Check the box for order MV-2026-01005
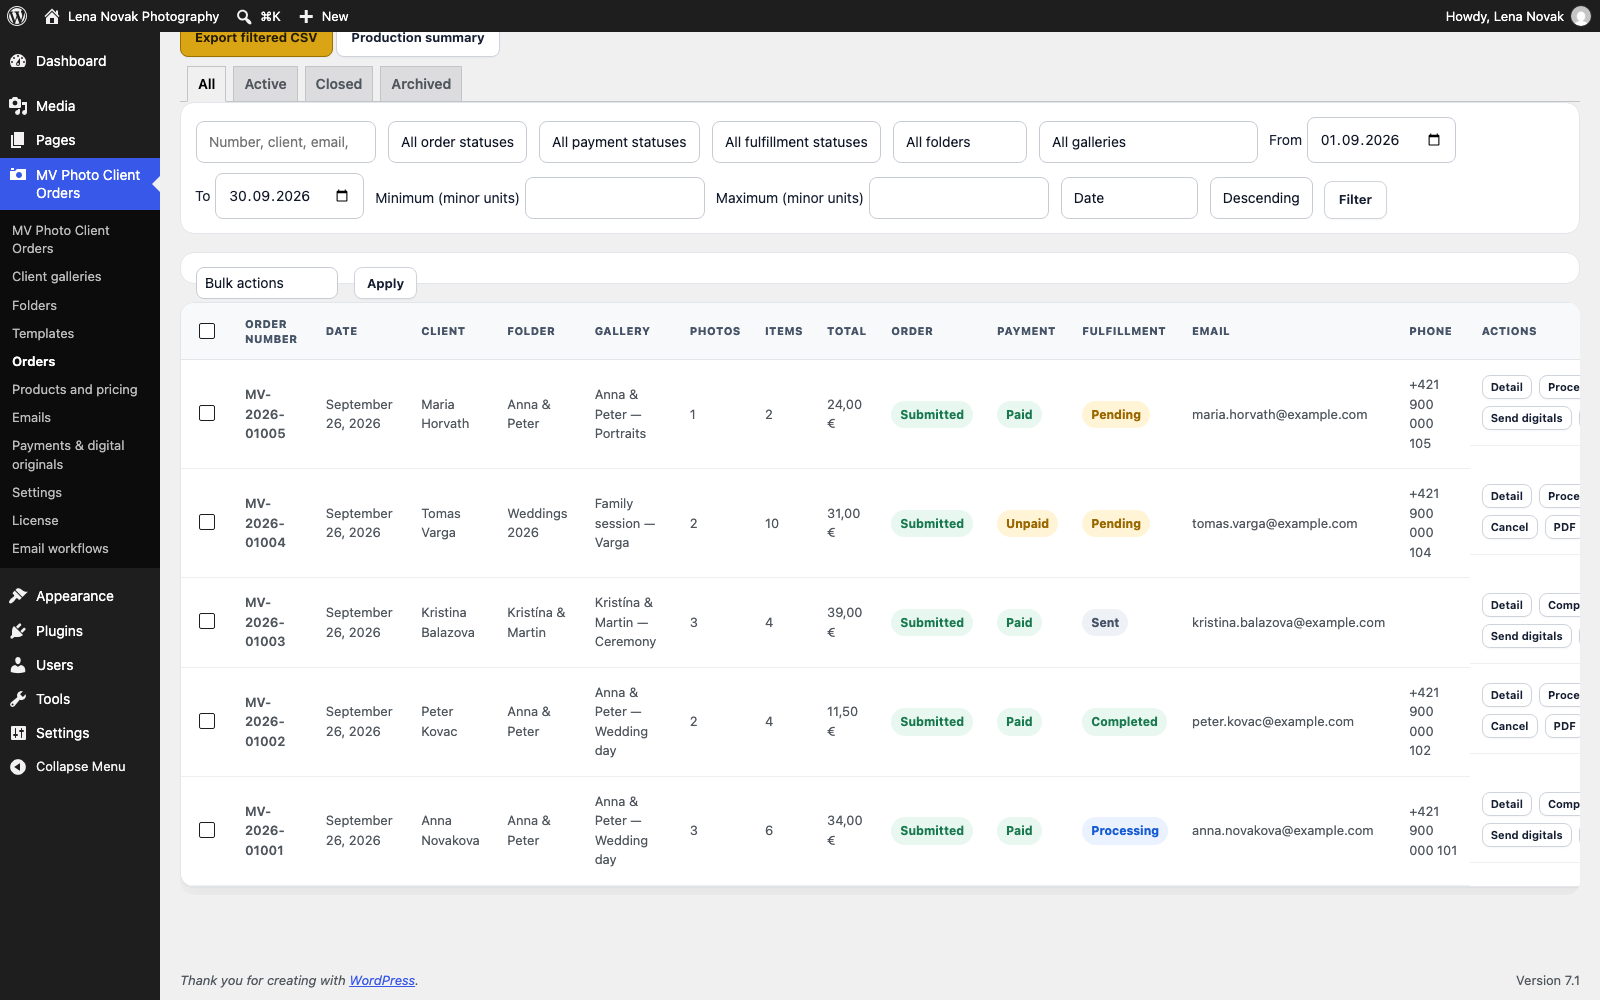1600x1000 pixels. coord(207,413)
